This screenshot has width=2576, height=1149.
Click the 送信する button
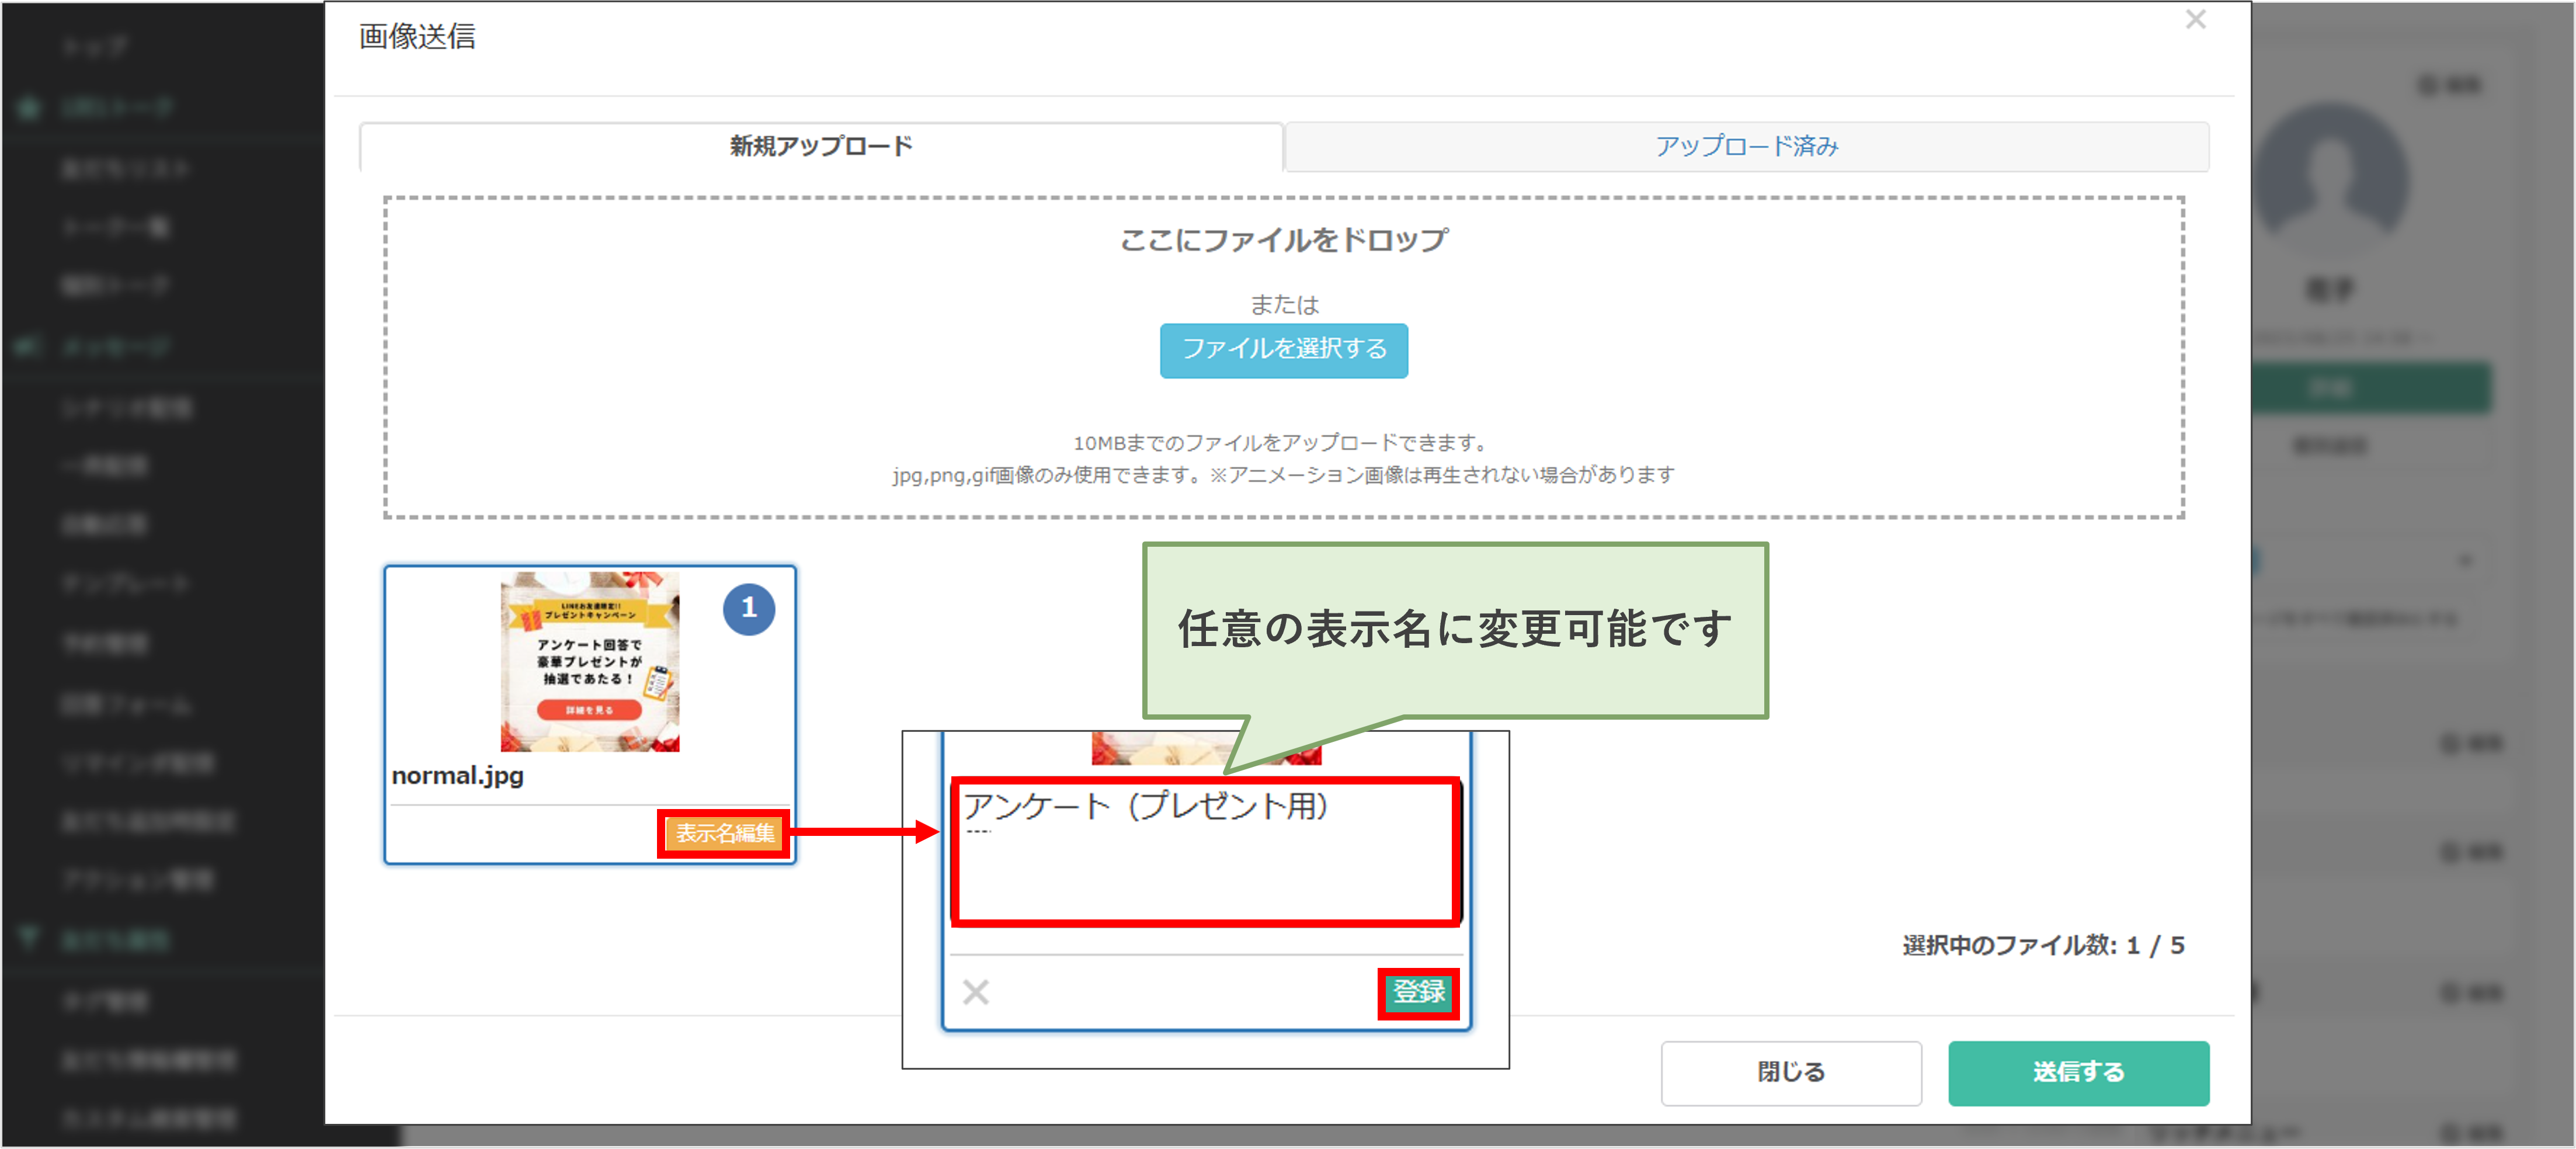point(2078,1072)
